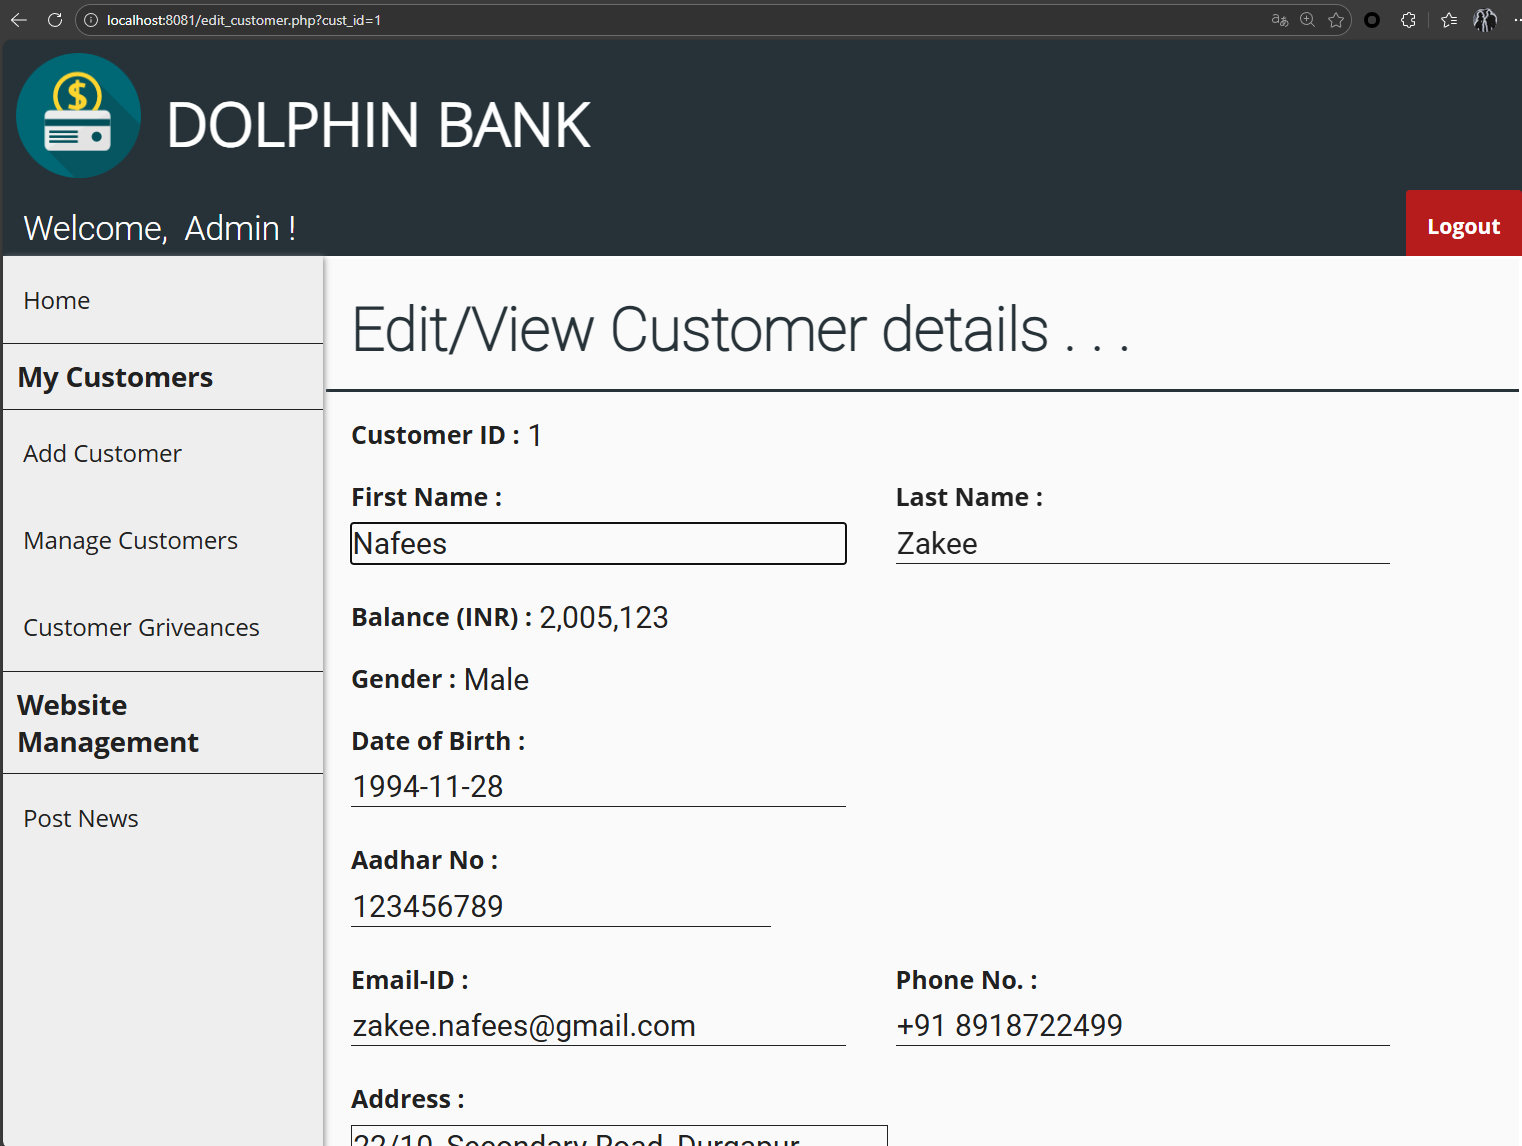This screenshot has width=1522, height=1146.
Task: Click the Last Name field containing Zakee
Action: coord(1142,544)
